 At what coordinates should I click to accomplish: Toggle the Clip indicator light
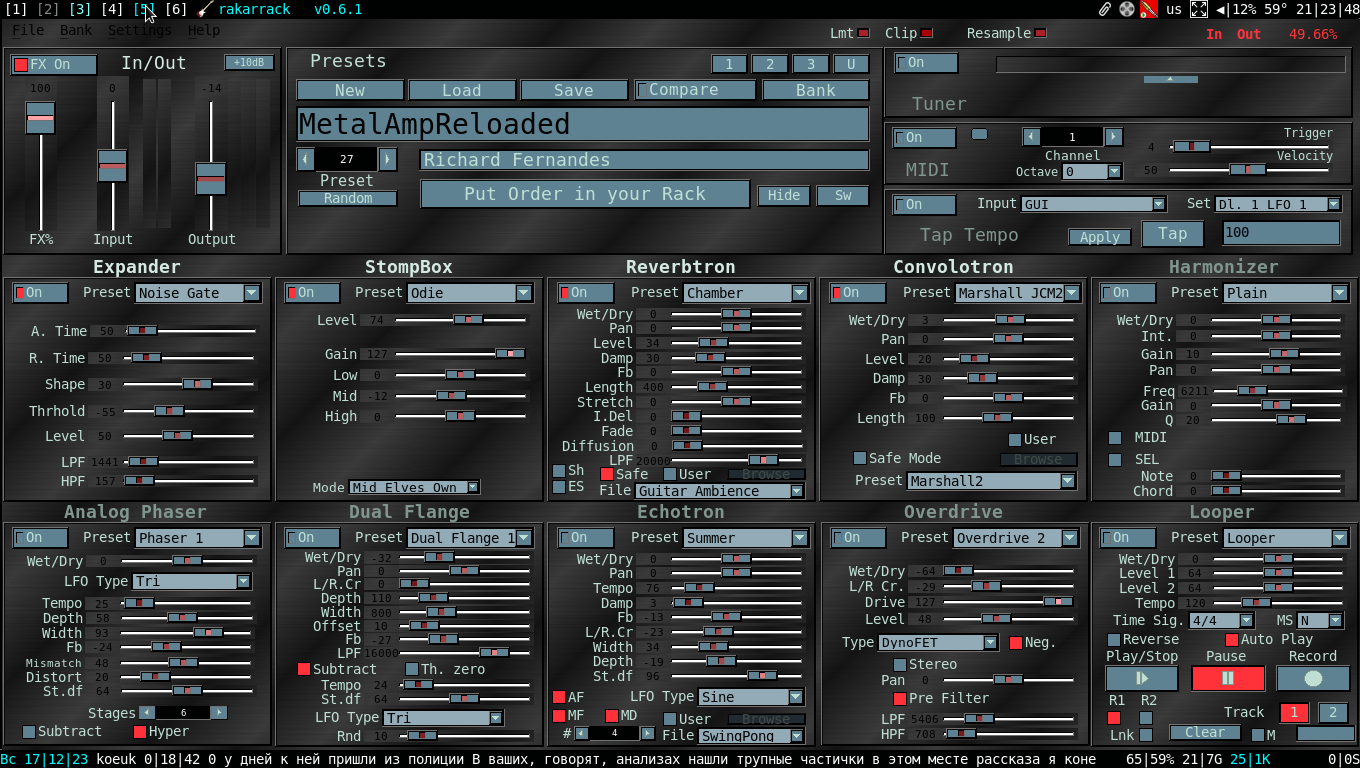(927, 33)
